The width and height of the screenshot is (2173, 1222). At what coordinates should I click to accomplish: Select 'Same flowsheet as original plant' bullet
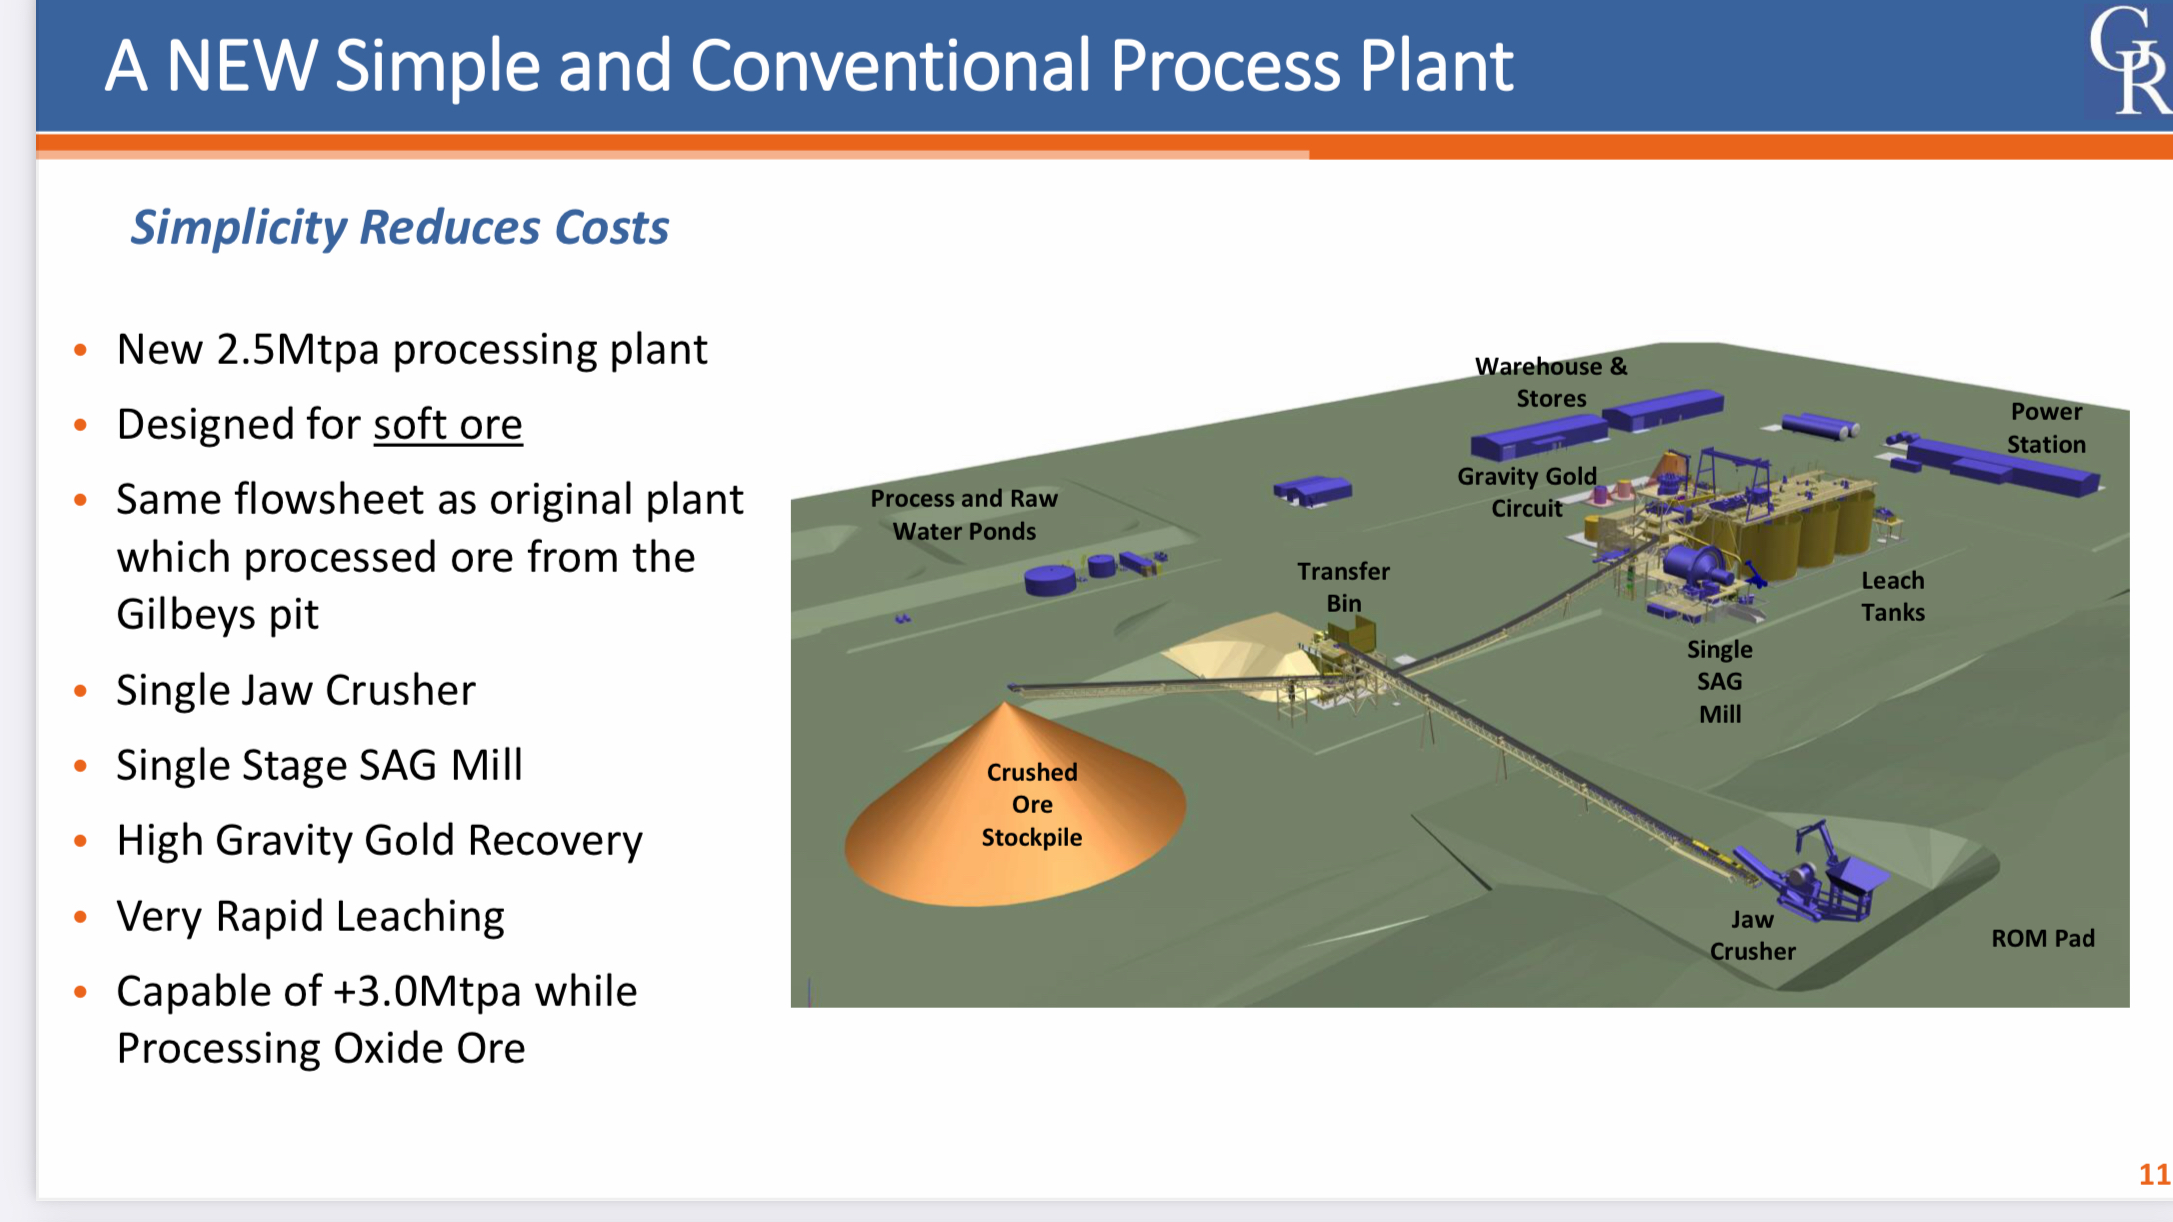pyautogui.click(x=430, y=499)
